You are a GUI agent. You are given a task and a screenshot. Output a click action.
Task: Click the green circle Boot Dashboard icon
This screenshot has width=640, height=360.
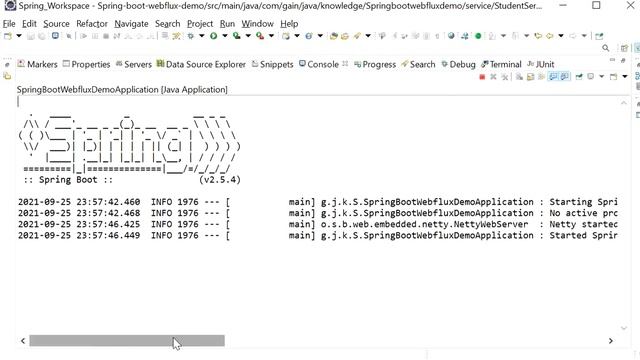pyautogui.click(x=478, y=36)
